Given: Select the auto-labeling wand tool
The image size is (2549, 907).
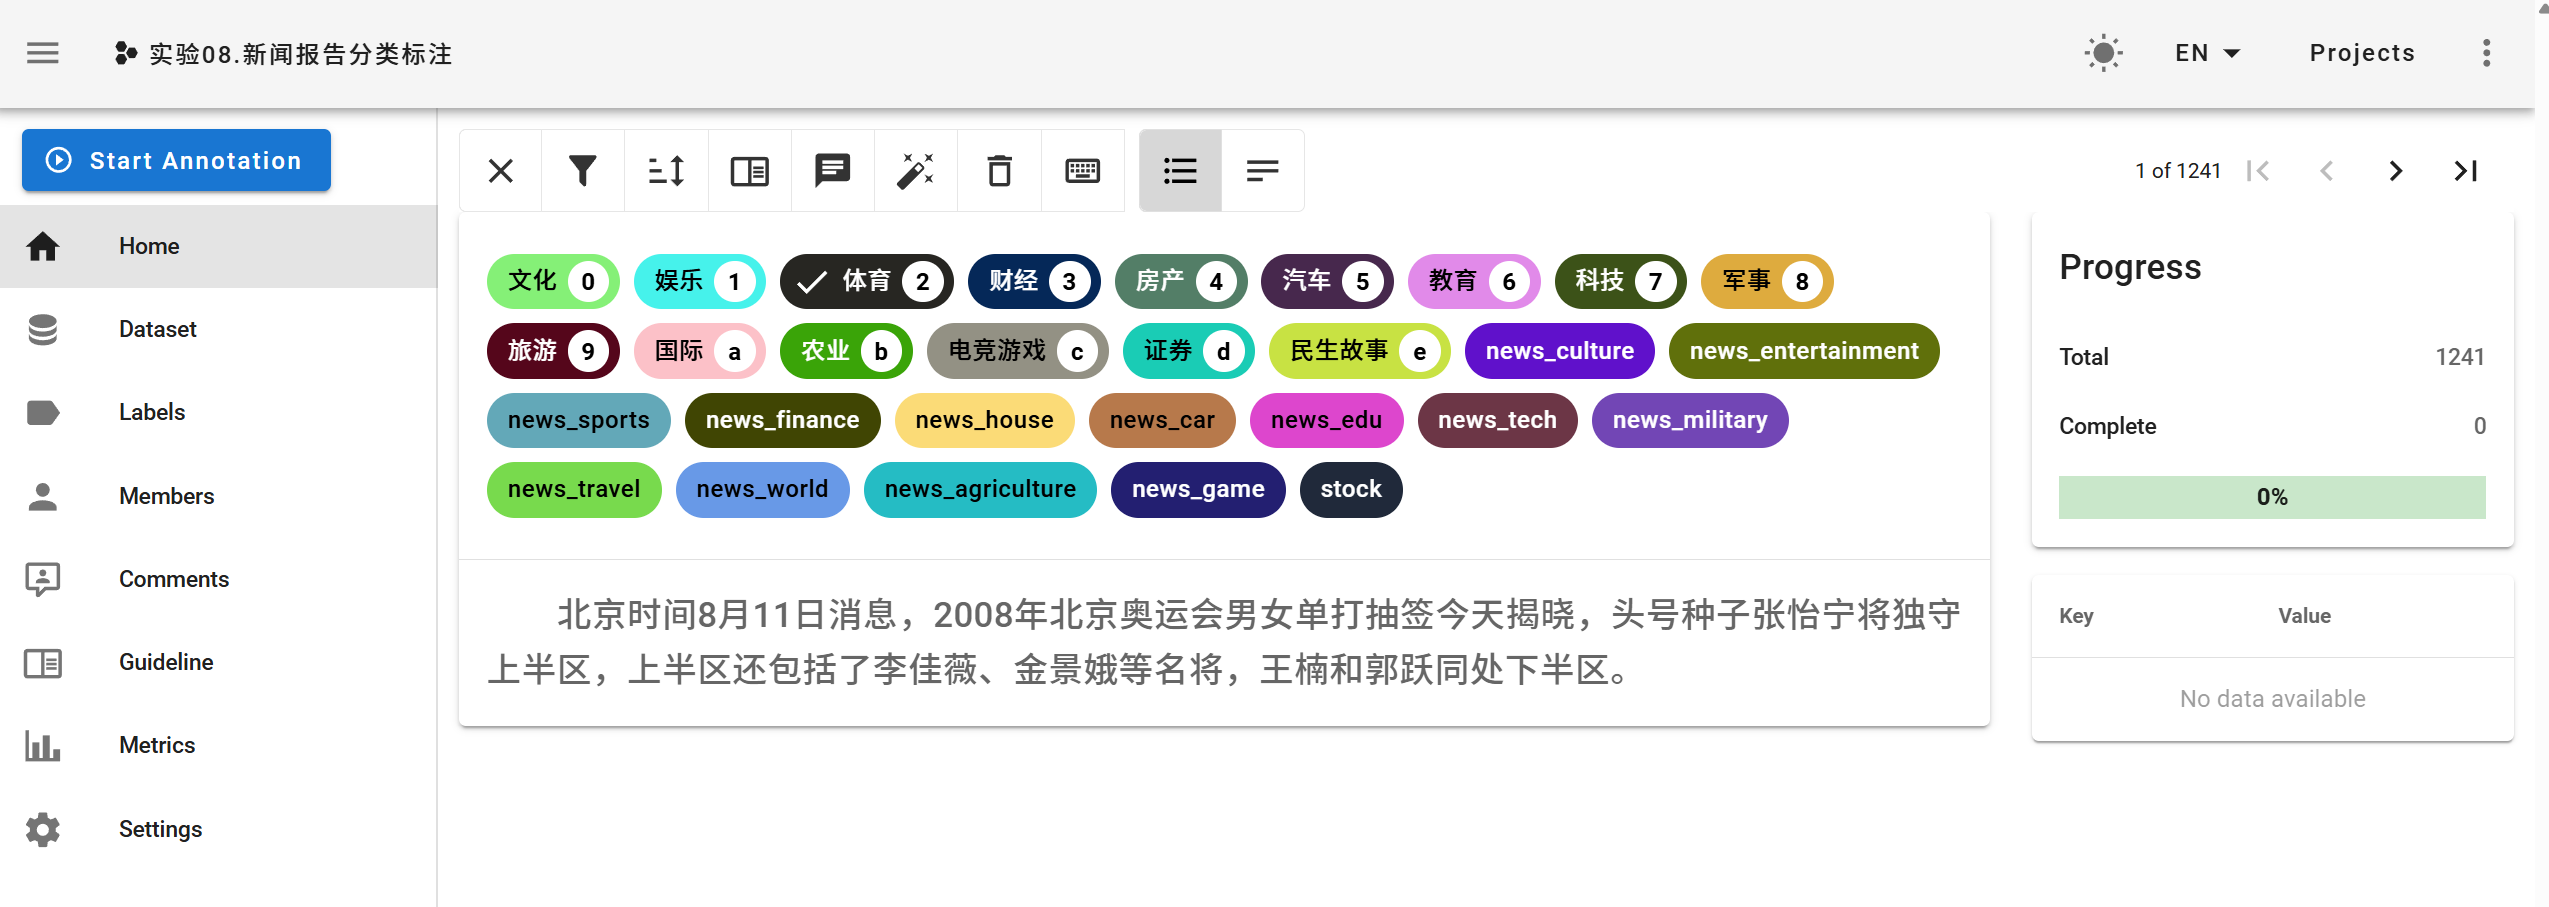Looking at the screenshot, I should tap(915, 170).
